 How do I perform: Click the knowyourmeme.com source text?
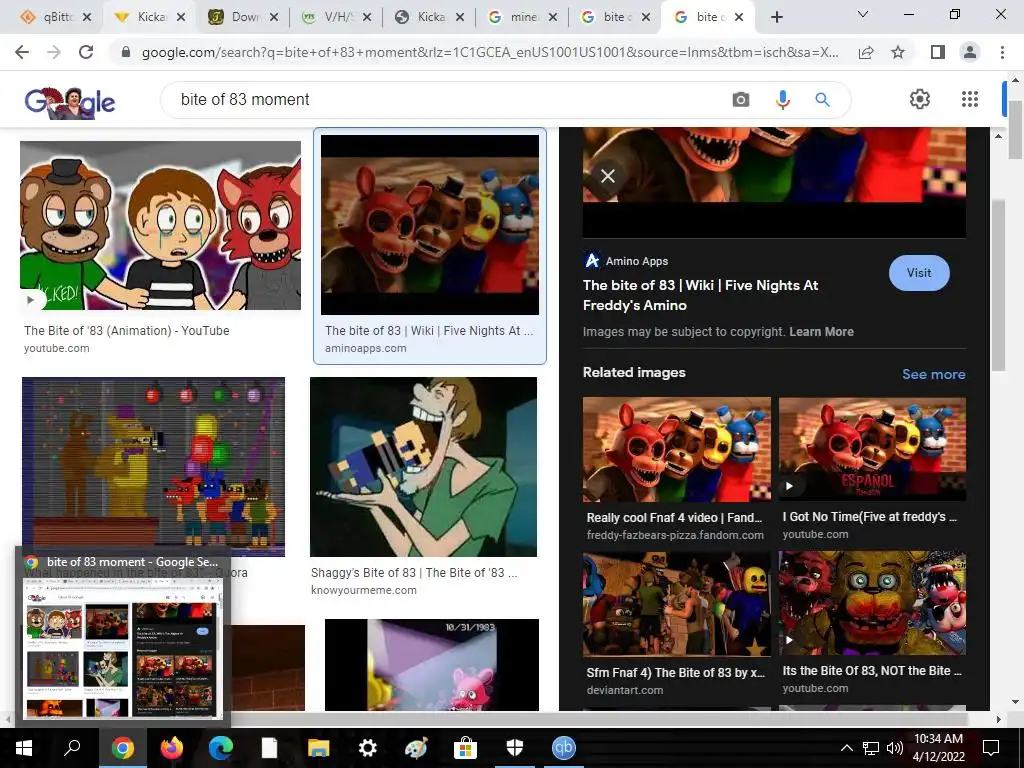click(364, 590)
